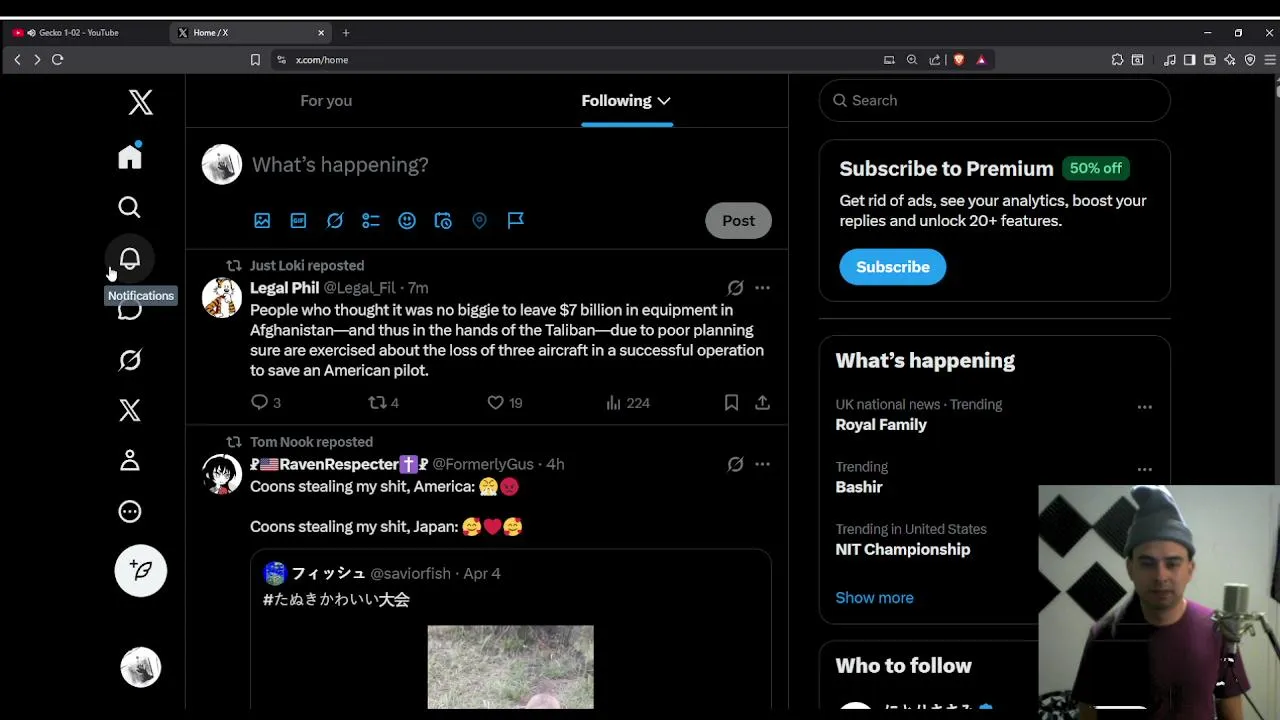Image resolution: width=1280 pixels, height=720 pixels.
Task: Open the browser hamburger menu
Action: [1270, 60]
